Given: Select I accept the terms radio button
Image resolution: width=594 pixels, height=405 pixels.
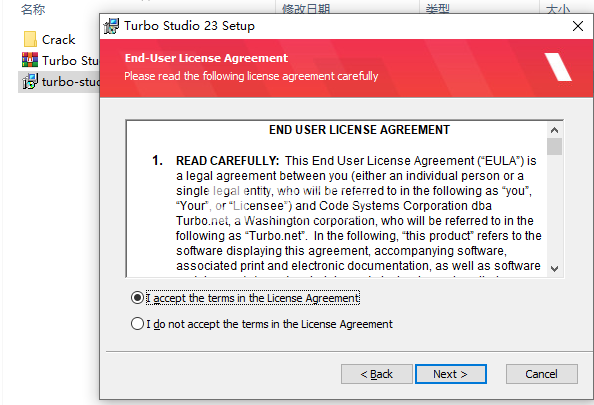Looking at the screenshot, I should 137,298.
